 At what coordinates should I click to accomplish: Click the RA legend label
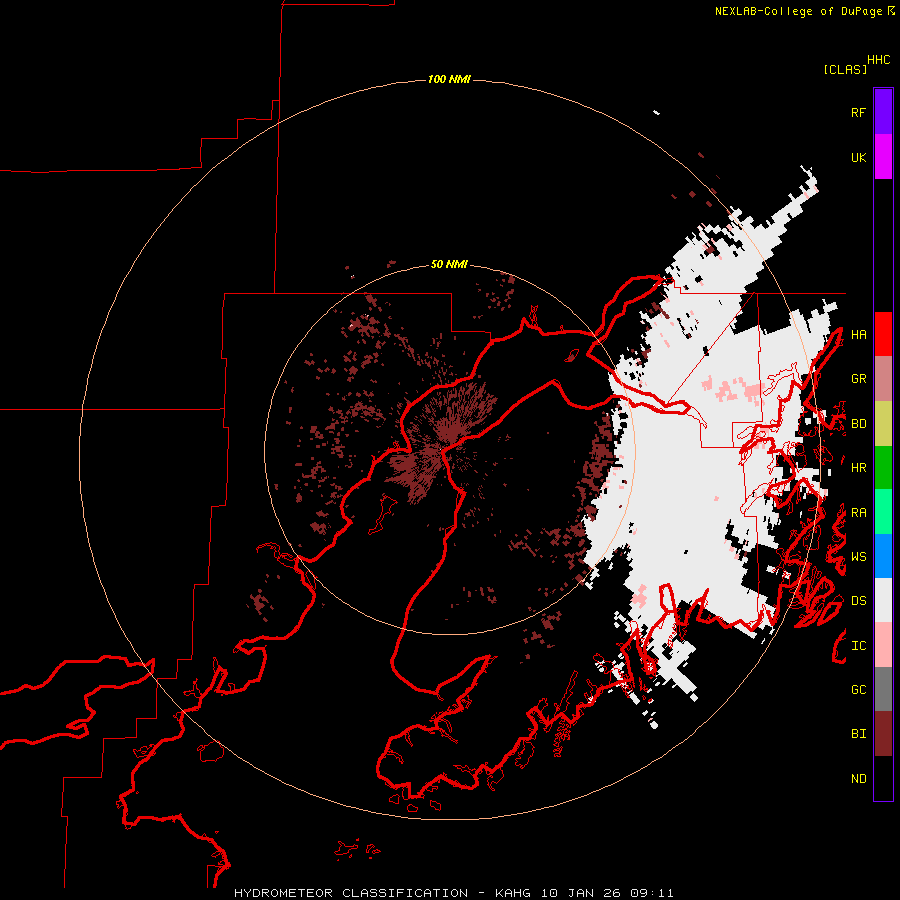[858, 513]
